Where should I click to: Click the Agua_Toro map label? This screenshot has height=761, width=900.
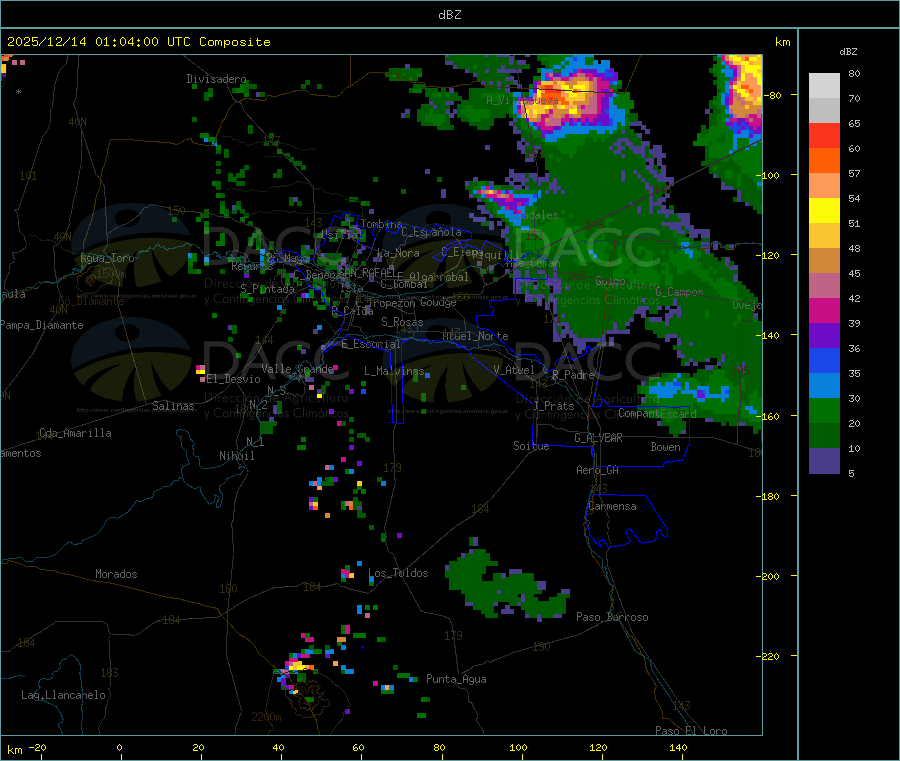[x=107, y=258]
